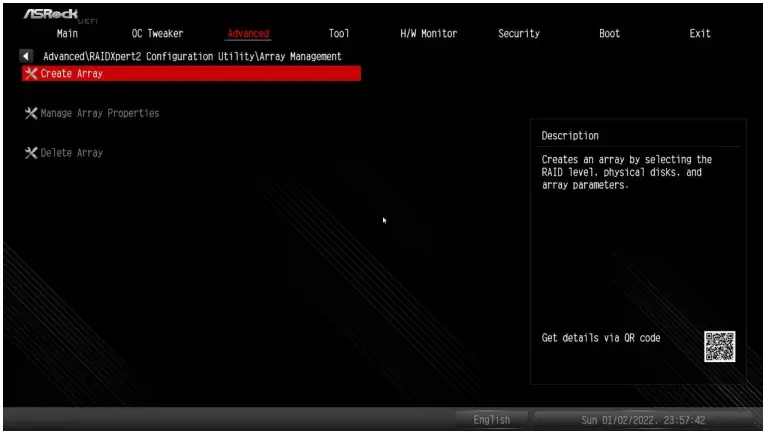765x434 pixels.
Task: Open the Security tab
Action: coord(519,33)
